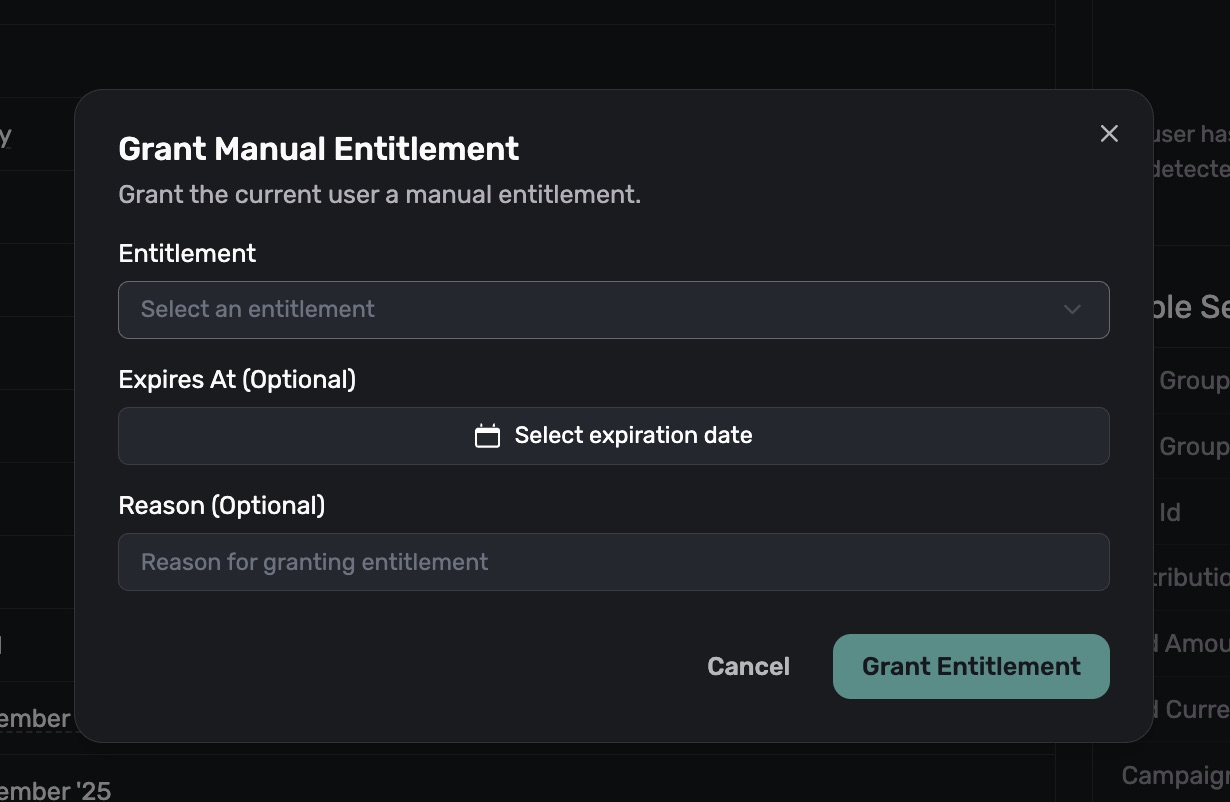Close the Grant Manual Entitlement dialog
This screenshot has height=802, width=1230.
1109,134
